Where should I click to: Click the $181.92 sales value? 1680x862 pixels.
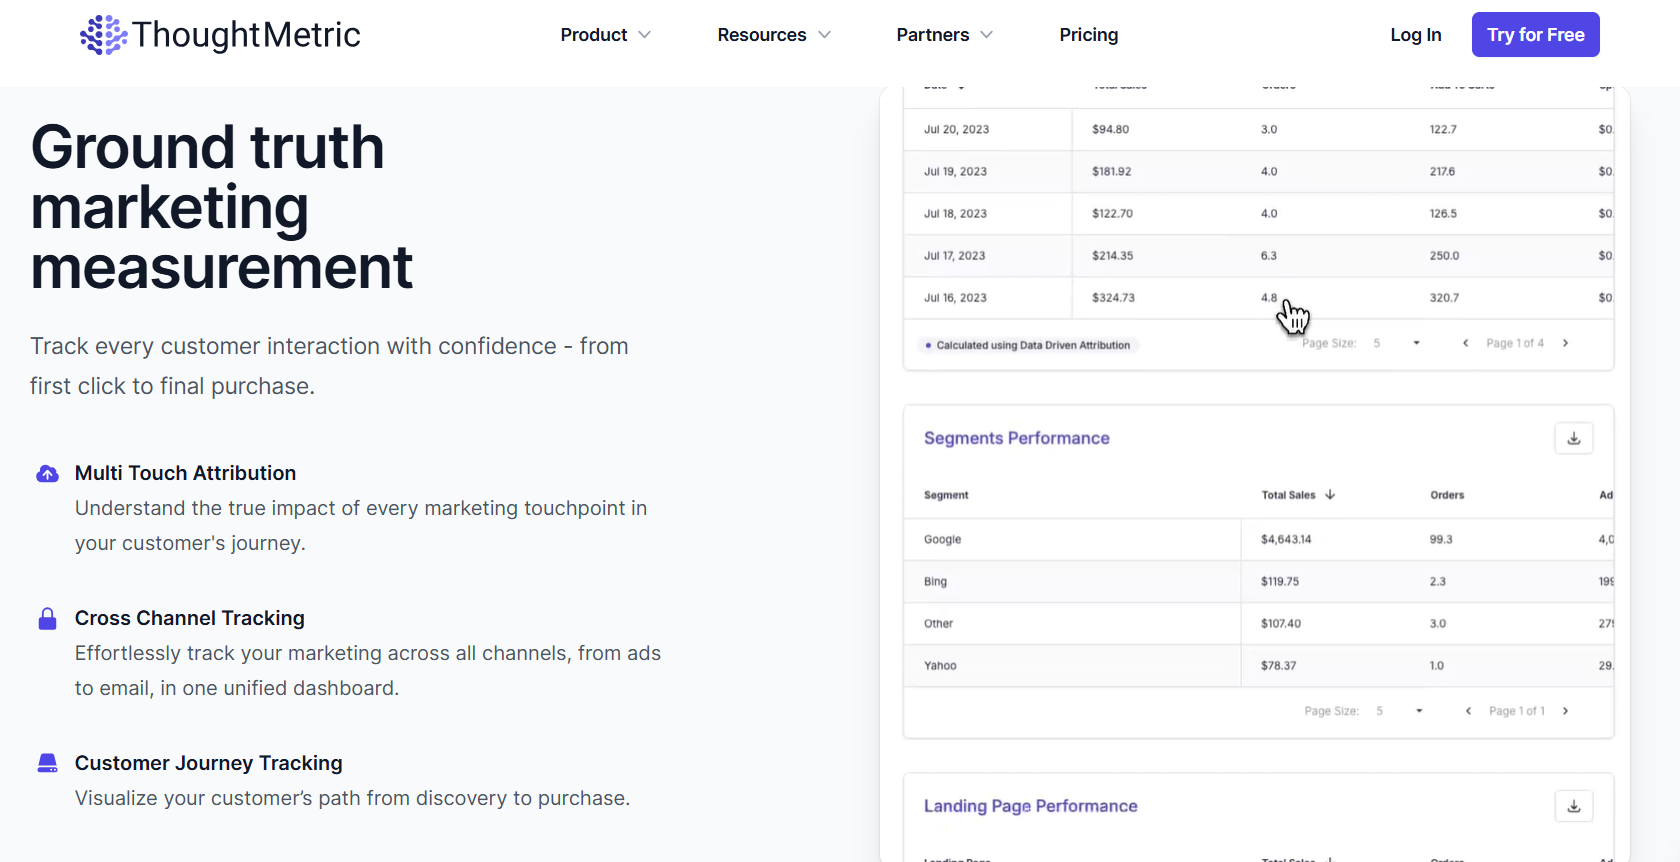tap(1112, 171)
